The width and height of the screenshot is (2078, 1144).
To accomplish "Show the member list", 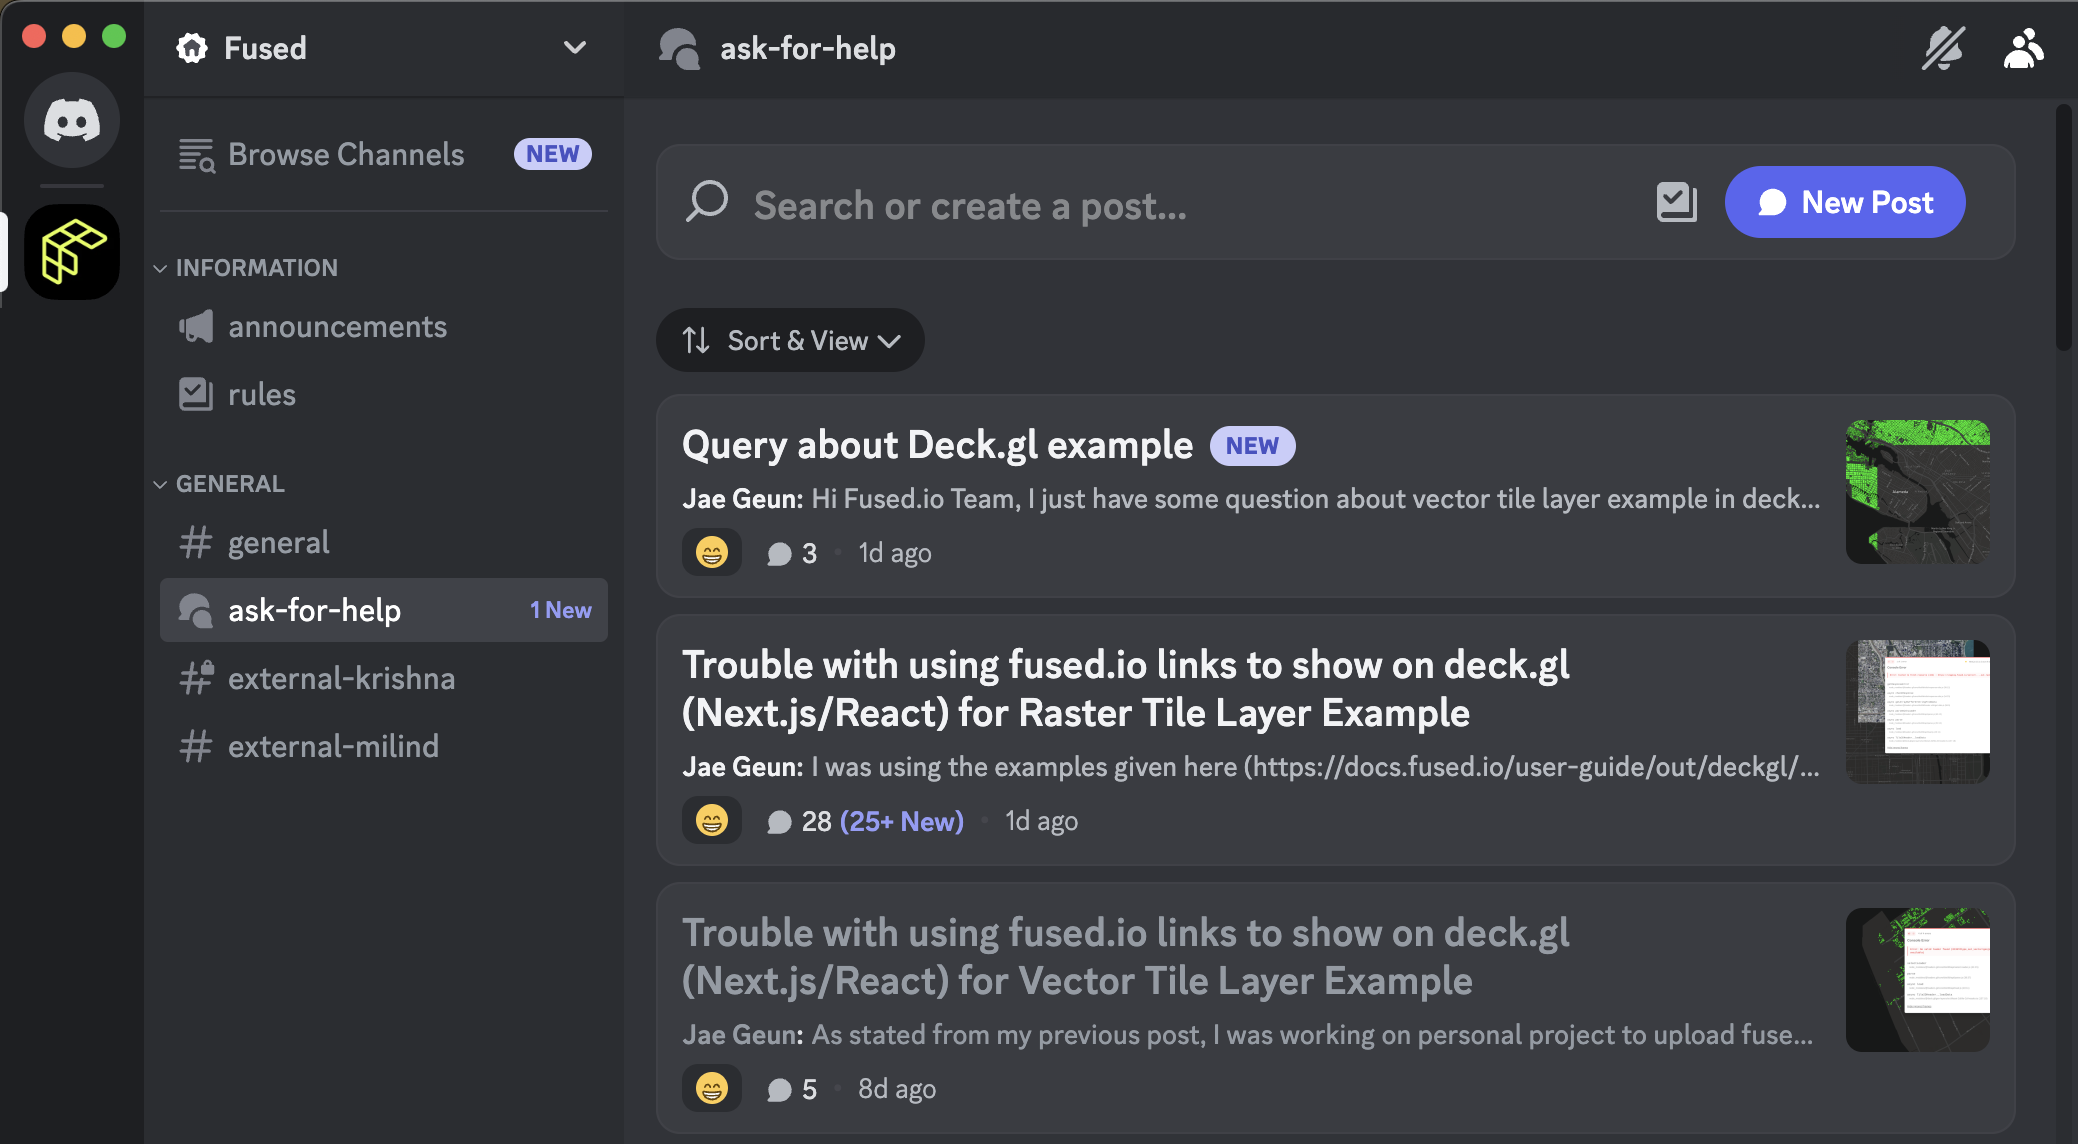I will [x=2023, y=47].
